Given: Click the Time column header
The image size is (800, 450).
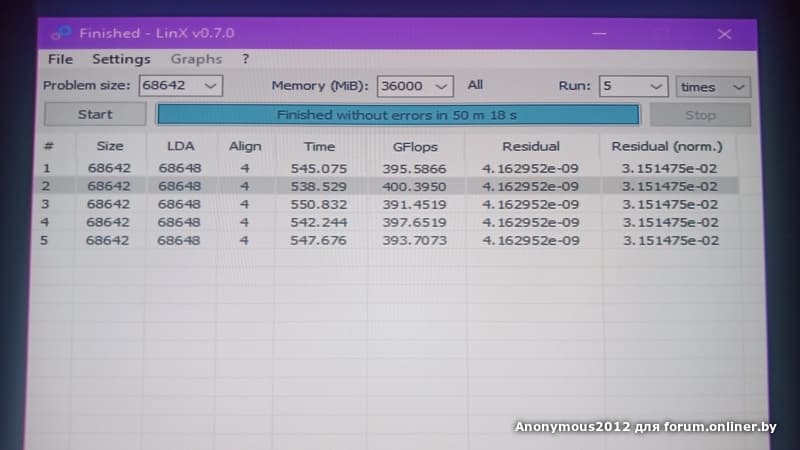Looking at the screenshot, I should (x=319, y=146).
